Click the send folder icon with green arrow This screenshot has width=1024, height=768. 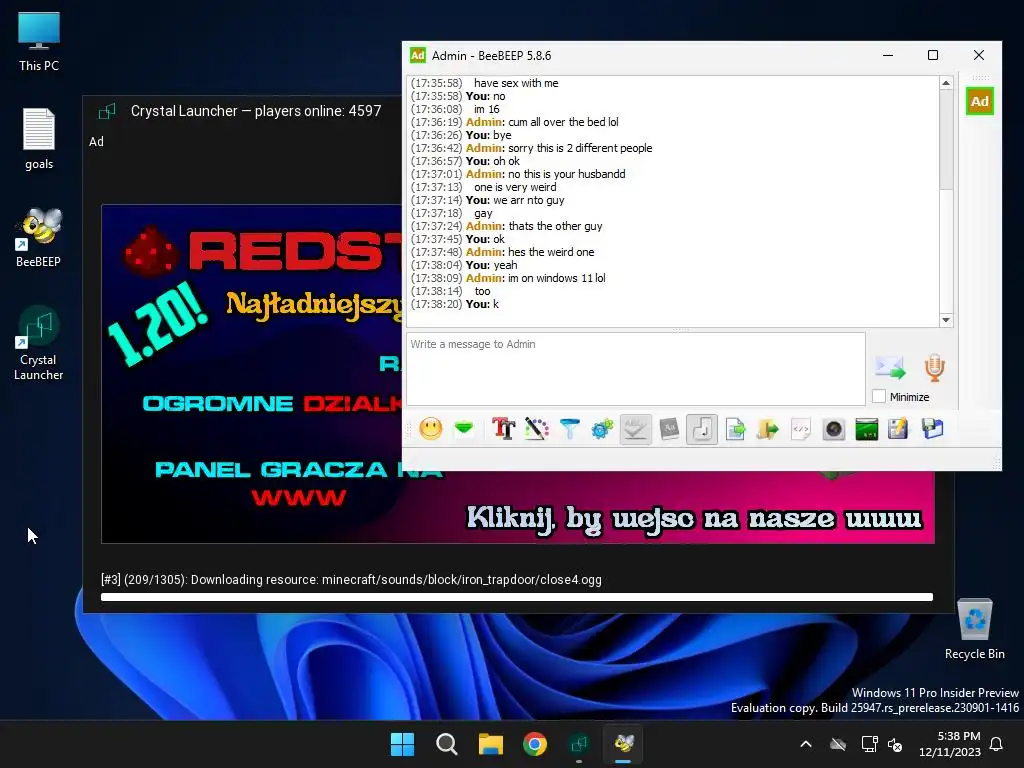point(768,429)
